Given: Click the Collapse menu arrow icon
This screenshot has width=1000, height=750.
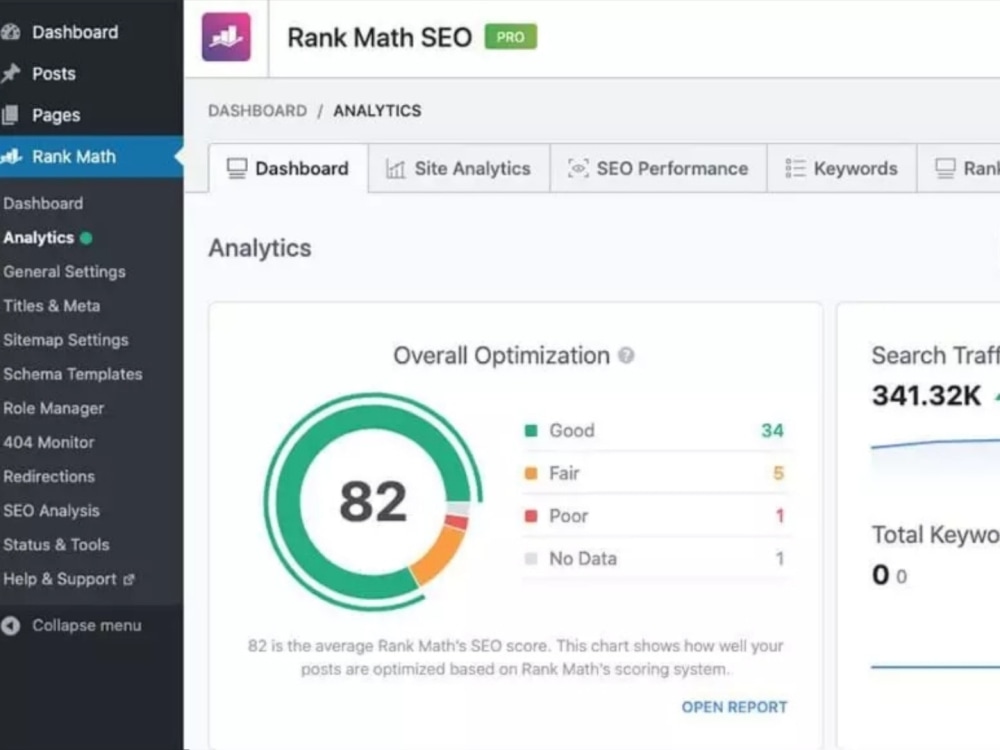Looking at the screenshot, I should 10,626.
